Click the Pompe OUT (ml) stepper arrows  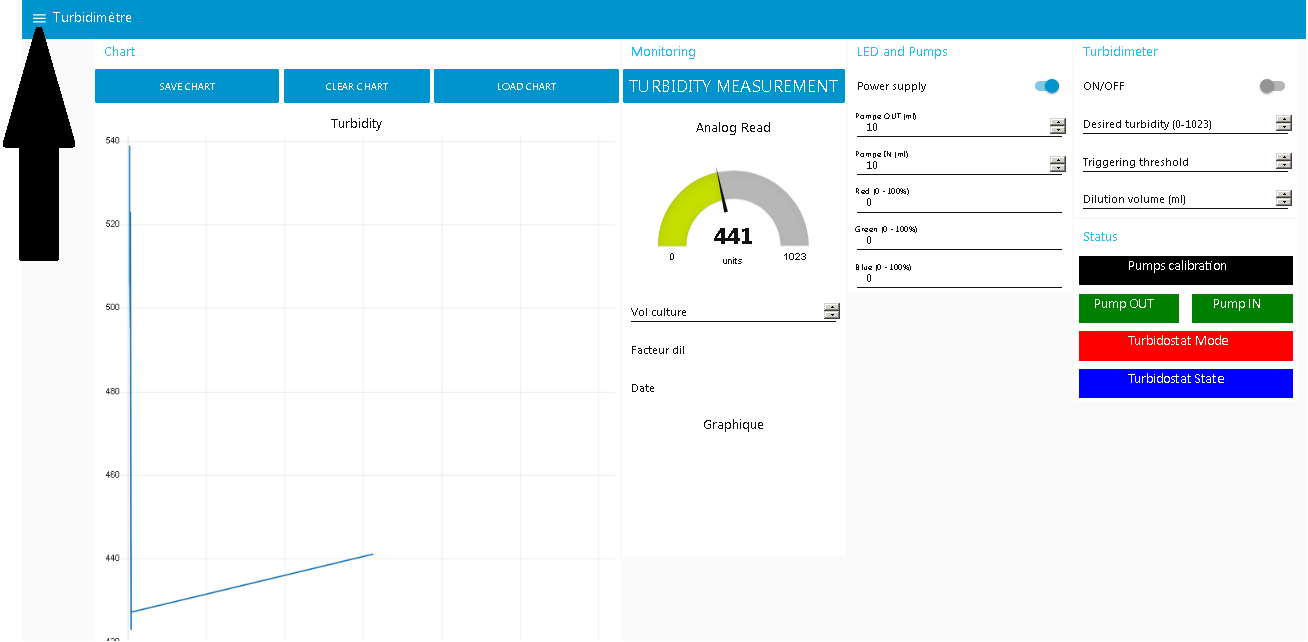[x=1057, y=126]
